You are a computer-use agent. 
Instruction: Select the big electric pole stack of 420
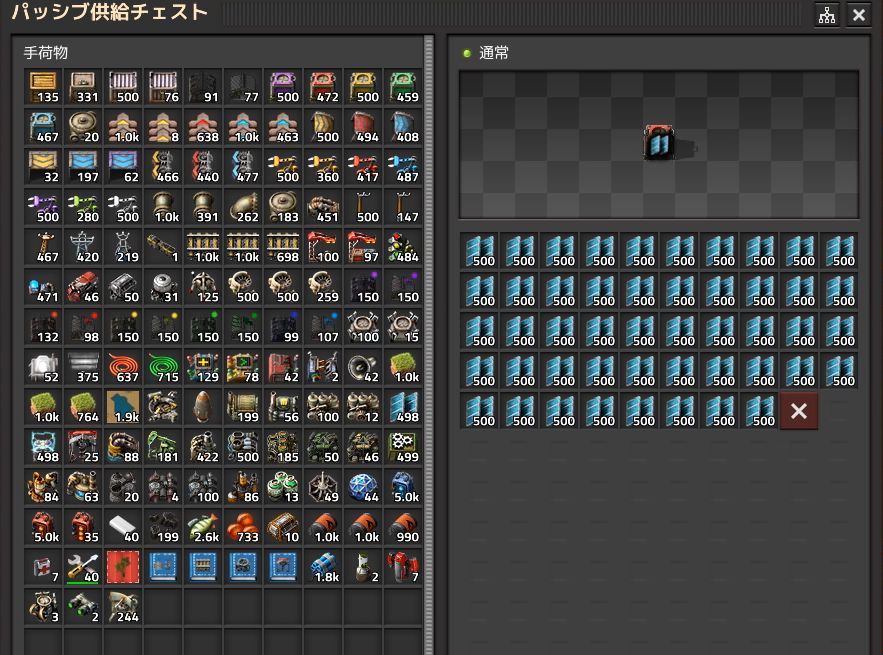(83, 247)
